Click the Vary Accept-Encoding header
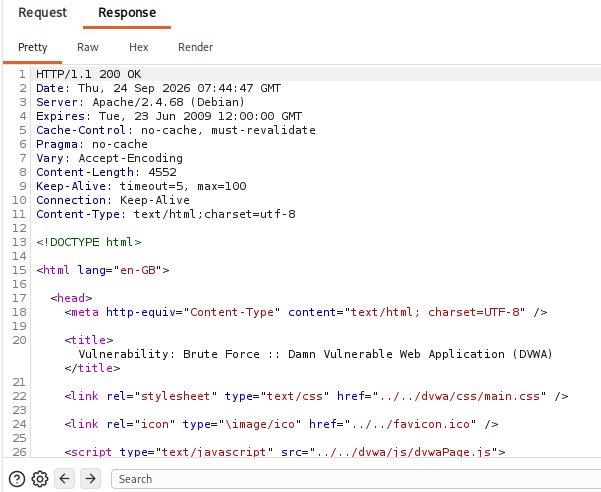Image resolution: width=601 pixels, height=492 pixels. pos(109,158)
